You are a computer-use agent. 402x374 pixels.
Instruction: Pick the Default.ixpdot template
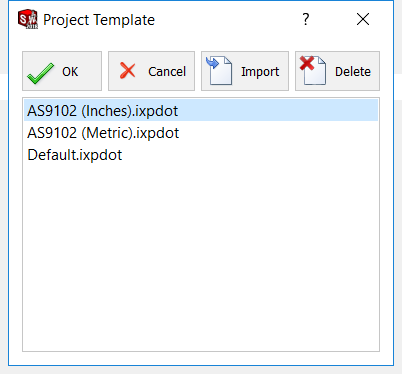click(x=201, y=155)
